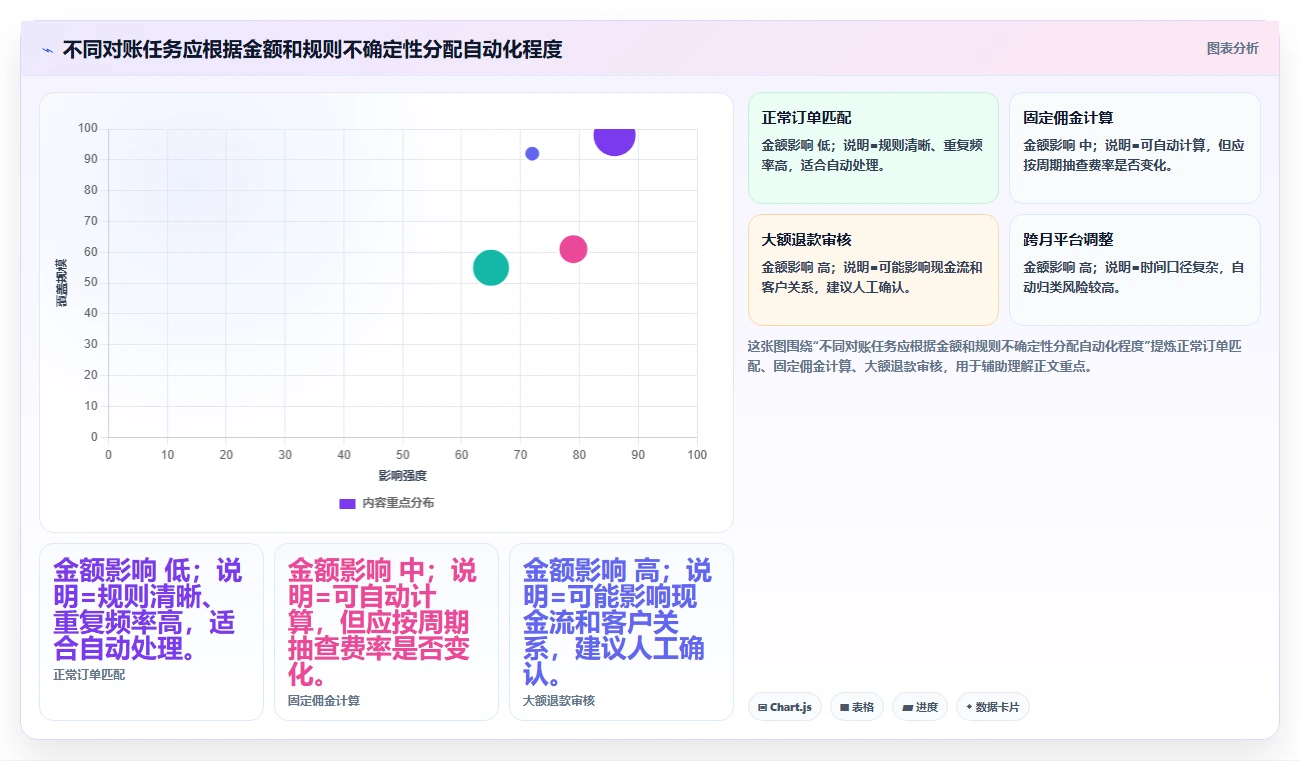Click the 图表分析 label
The height and width of the screenshot is (761, 1300).
1232,48
